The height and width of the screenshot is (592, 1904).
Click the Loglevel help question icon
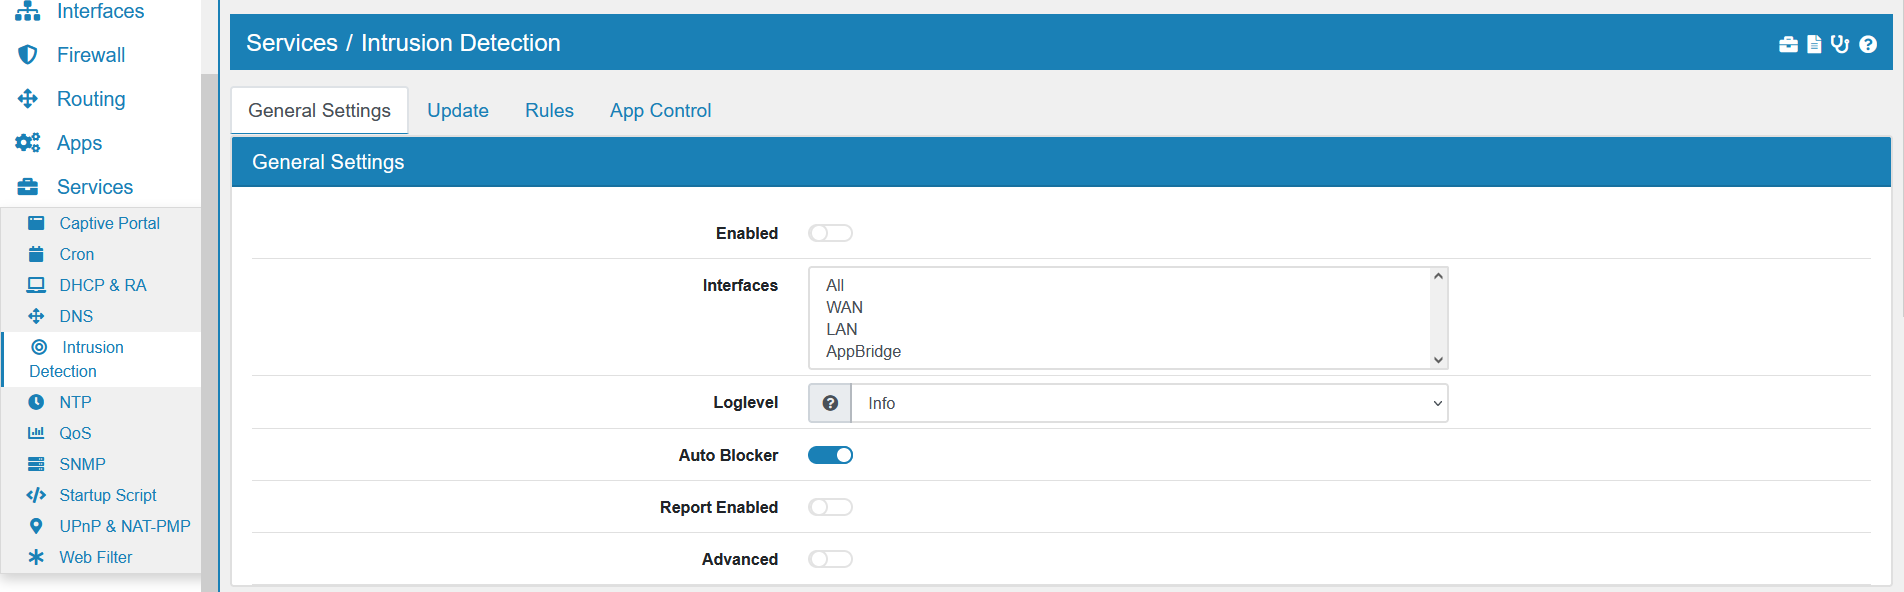(x=830, y=403)
